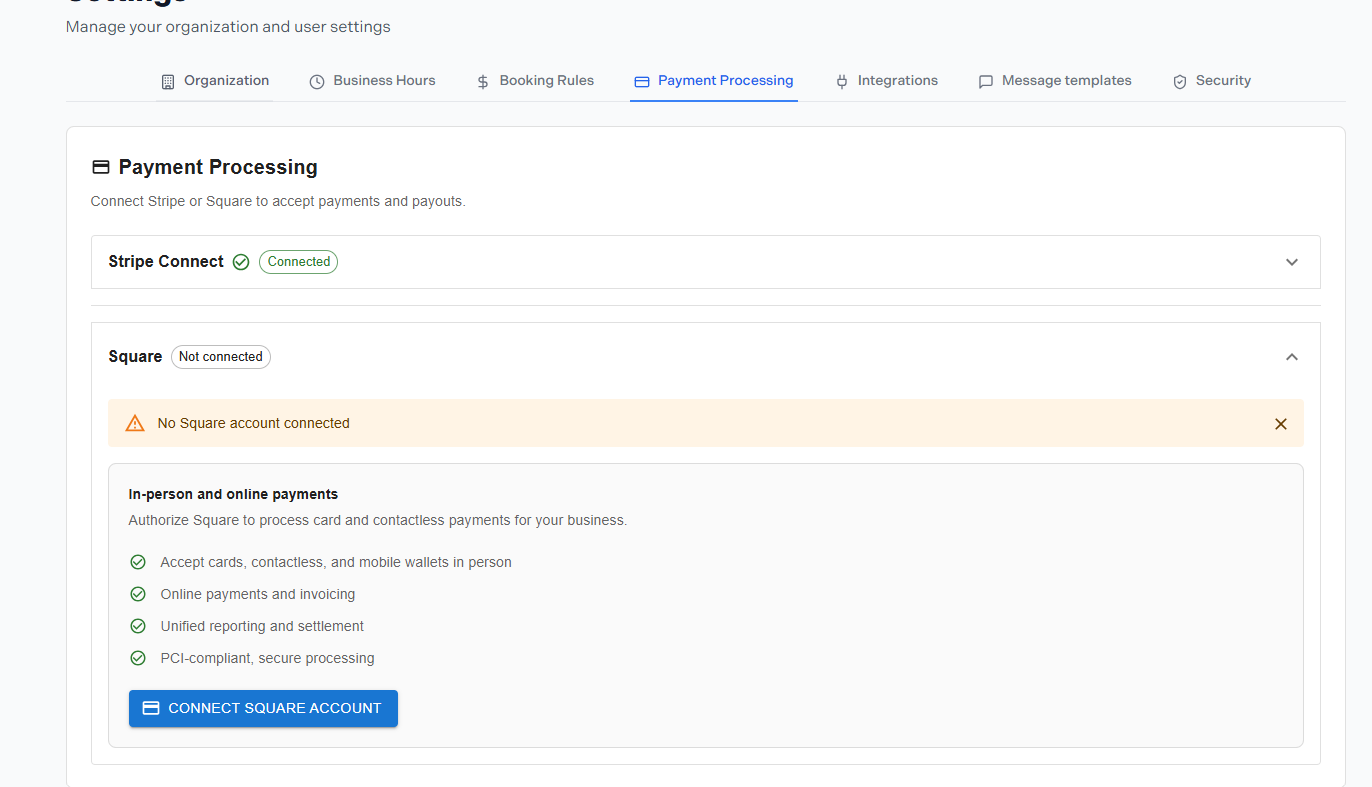Click check icon beside Unified reporting and settlement
Viewport: 1372px width, 787px height.
(138, 626)
